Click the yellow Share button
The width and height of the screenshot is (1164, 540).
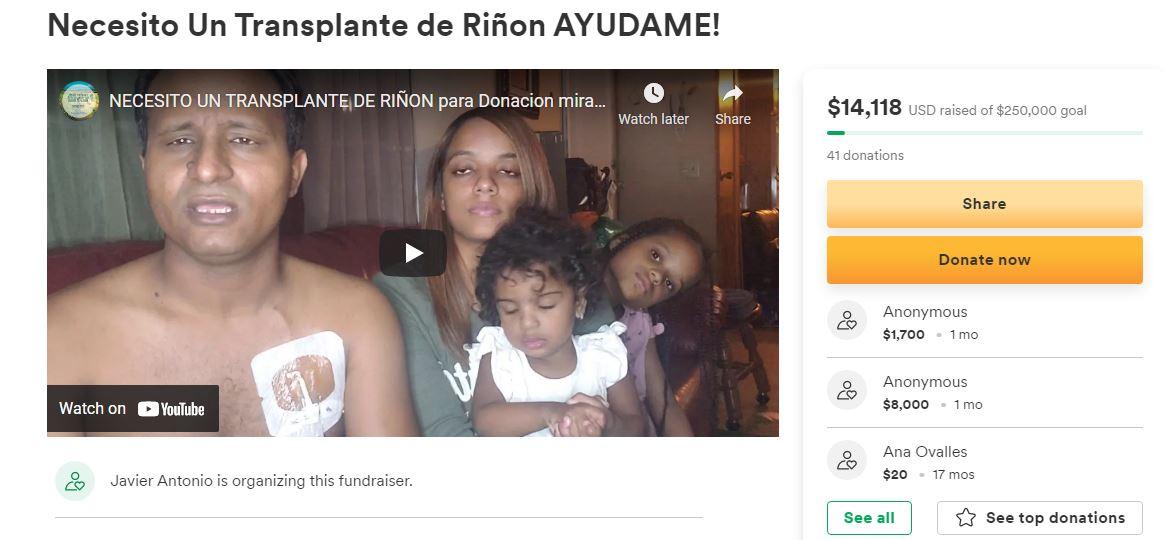pos(984,204)
